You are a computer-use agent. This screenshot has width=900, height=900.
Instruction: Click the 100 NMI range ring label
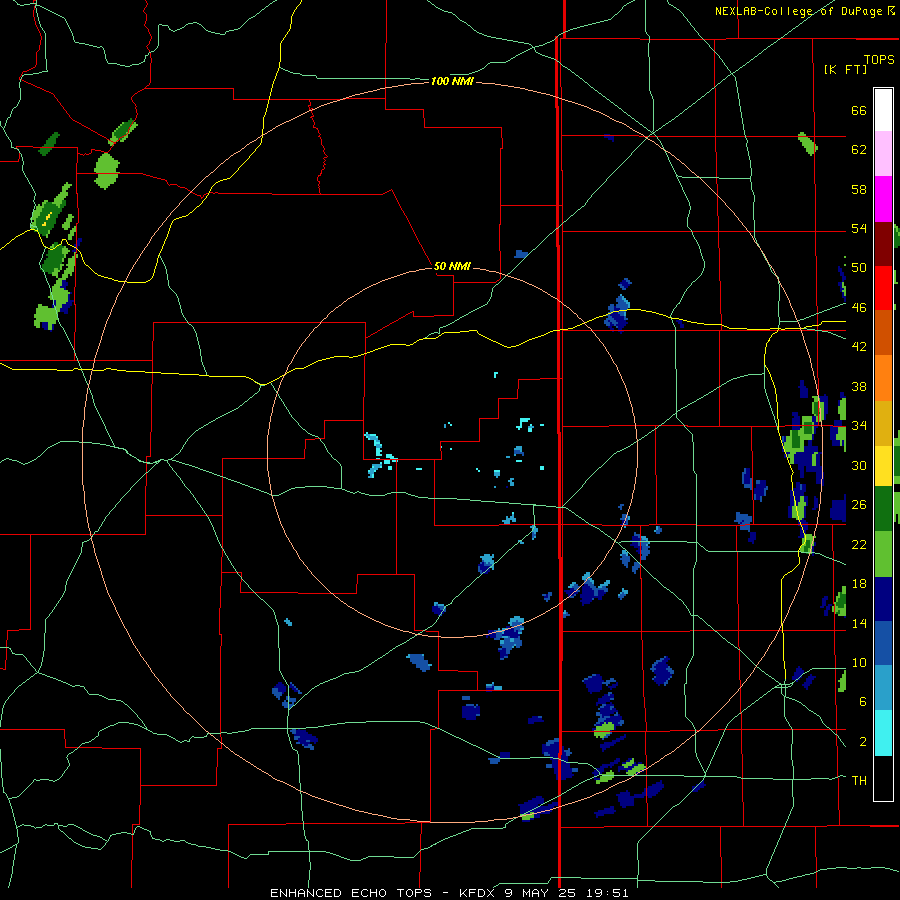(x=452, y=82)
